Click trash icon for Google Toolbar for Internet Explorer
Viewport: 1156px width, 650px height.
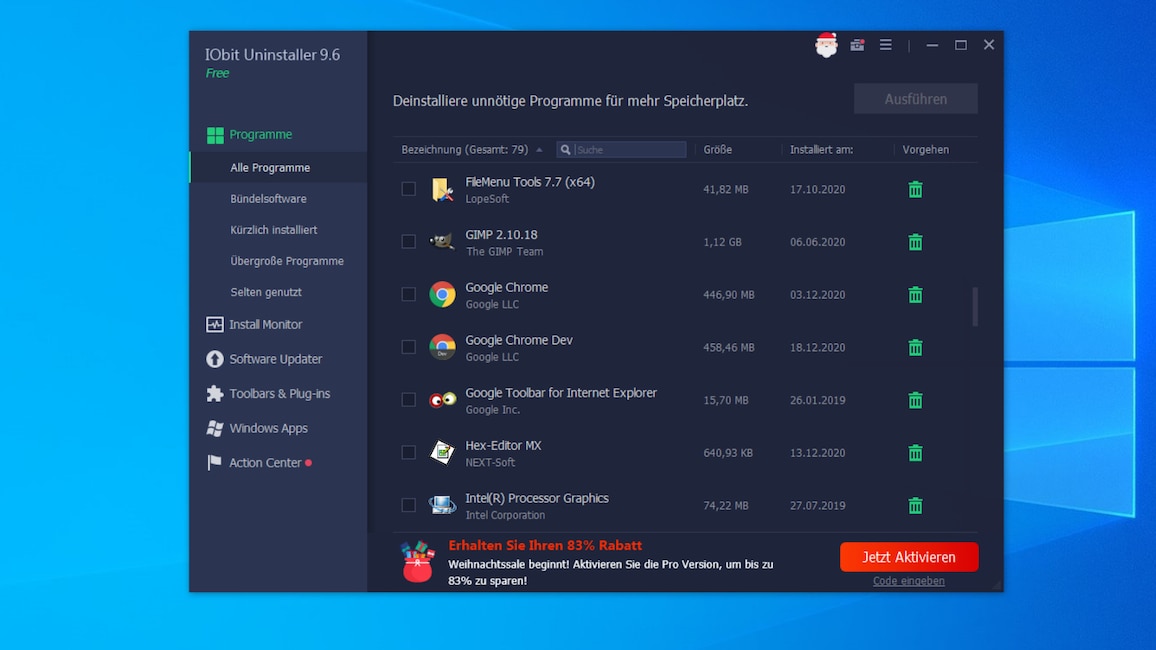915,400
